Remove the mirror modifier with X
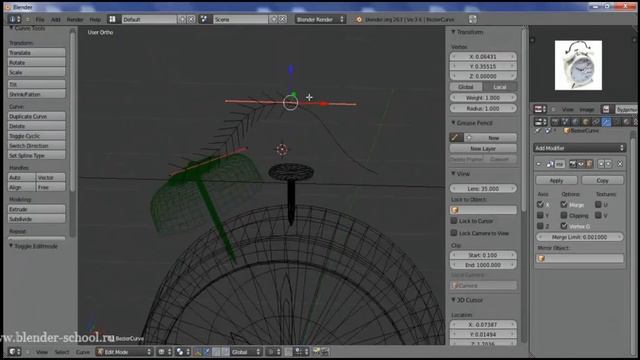The height and width of the screenshot is (360, 640). click(x=620, y=164)
